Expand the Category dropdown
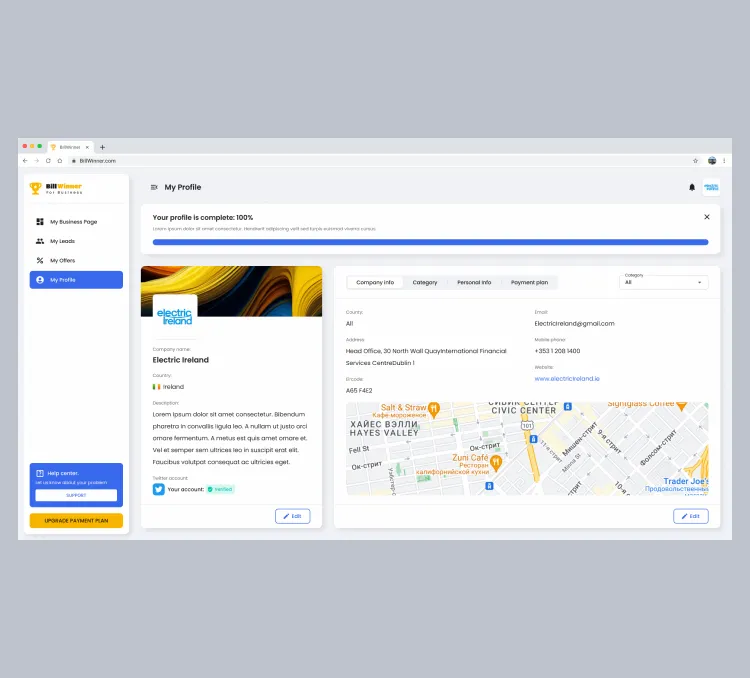This screenshot has height=678, width=750. pos(664,282)
